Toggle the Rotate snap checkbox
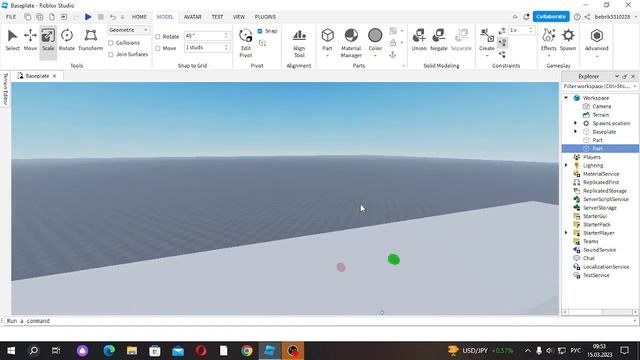Screen dimensions: 640x360 pyautogui.click(x=158, y=36)
